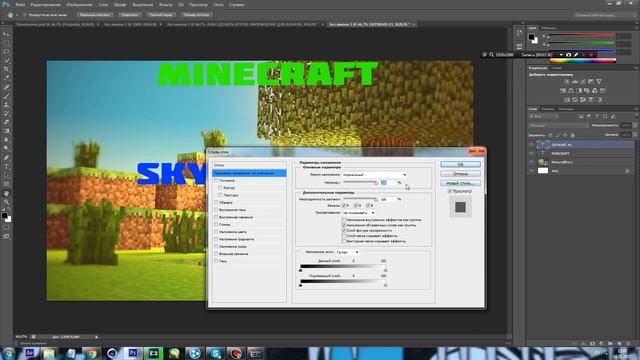This screenshot has height=360, width=640.
Task: Open the Наложение, если dropdown
Action: click(x=347, y=252)
